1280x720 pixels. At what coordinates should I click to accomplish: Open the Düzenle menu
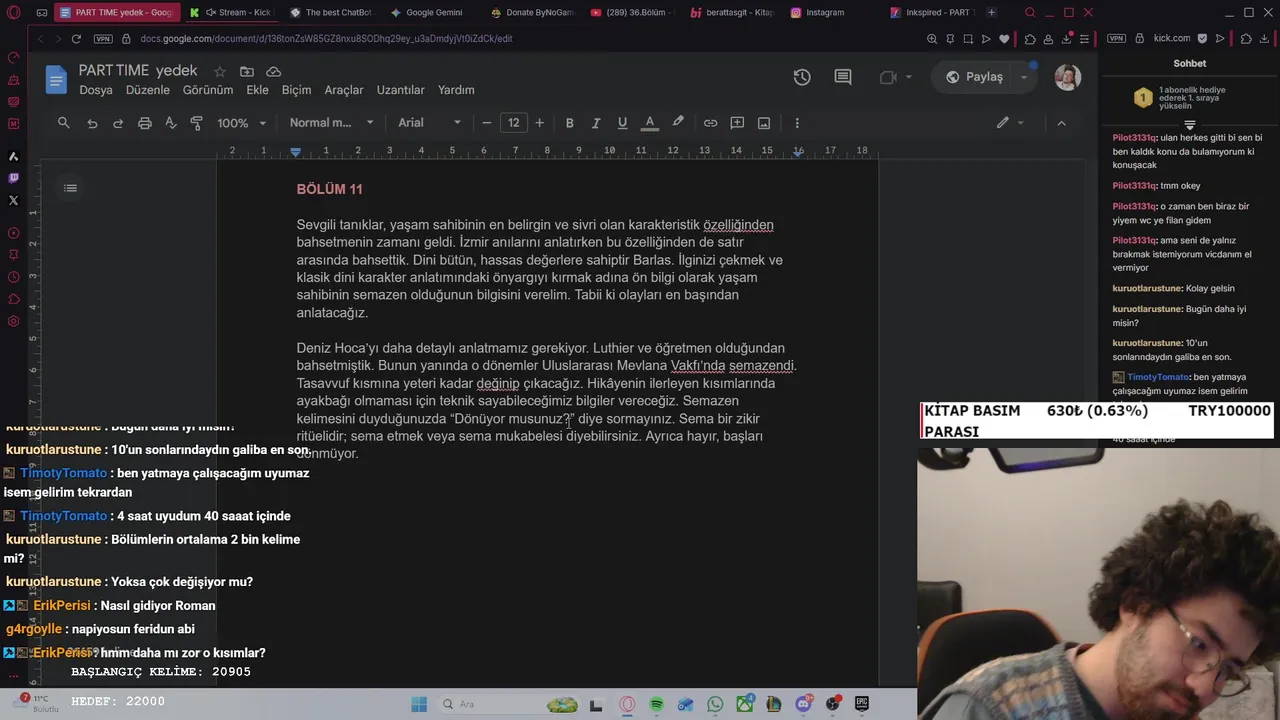pyautogui.click(x=148, y=90)
